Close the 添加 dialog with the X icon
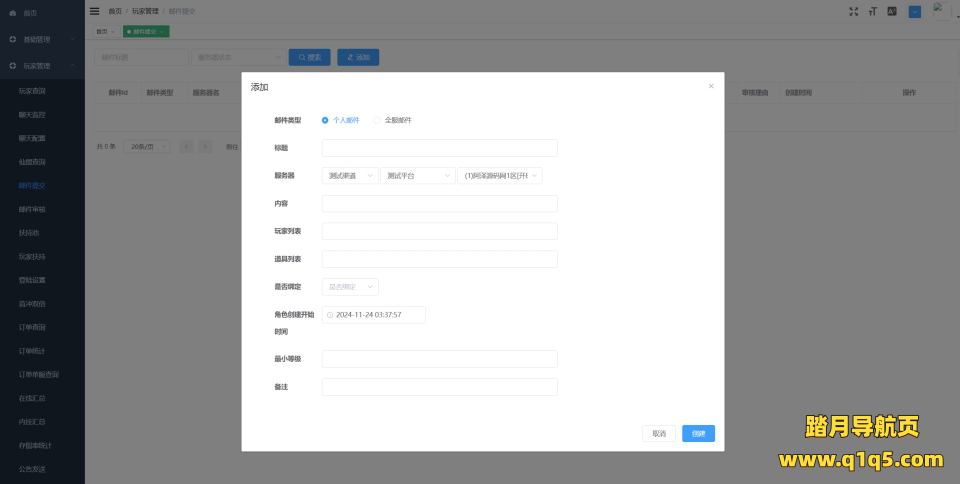The image size is (960, 484). click(x=711, y=86)
